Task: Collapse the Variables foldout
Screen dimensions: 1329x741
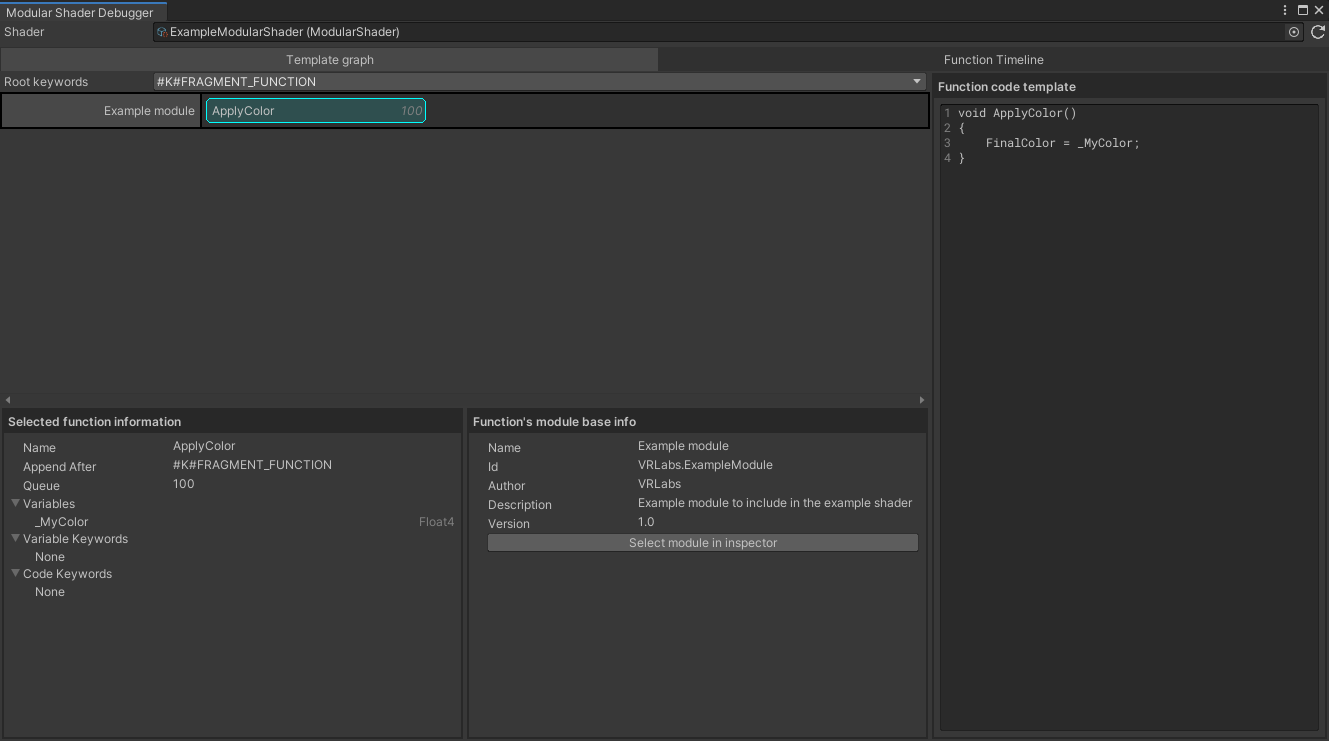Action: coord(16,503)
